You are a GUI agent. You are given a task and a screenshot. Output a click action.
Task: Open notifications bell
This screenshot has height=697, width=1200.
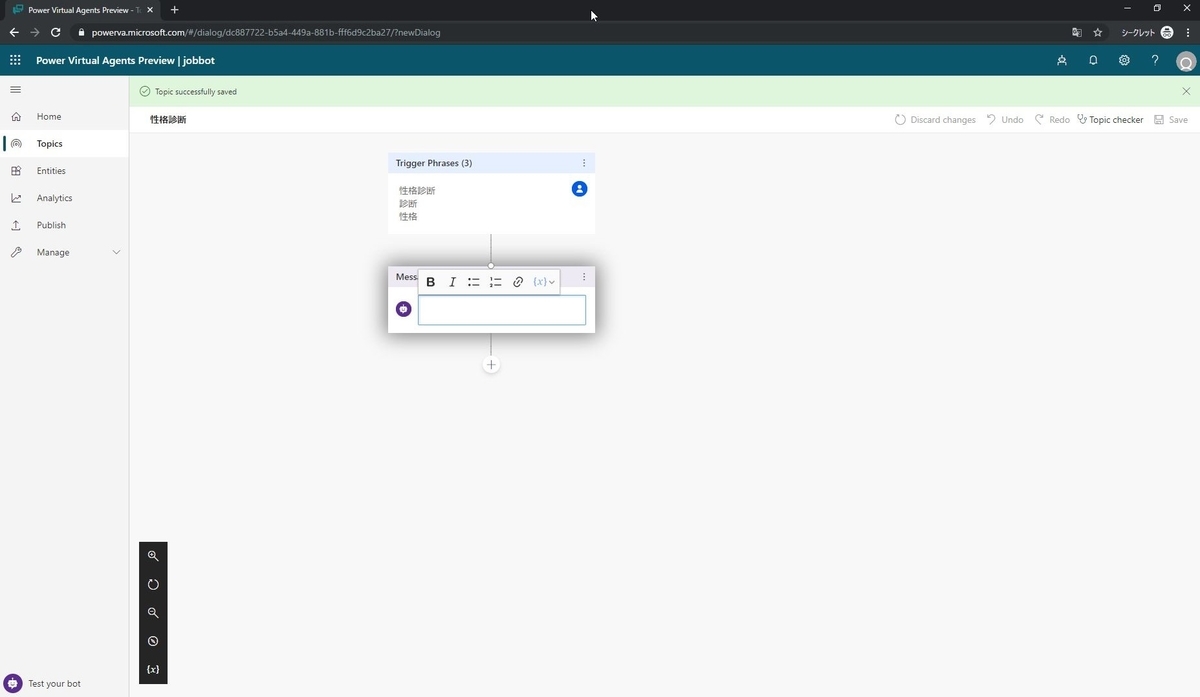[1093, 60]
